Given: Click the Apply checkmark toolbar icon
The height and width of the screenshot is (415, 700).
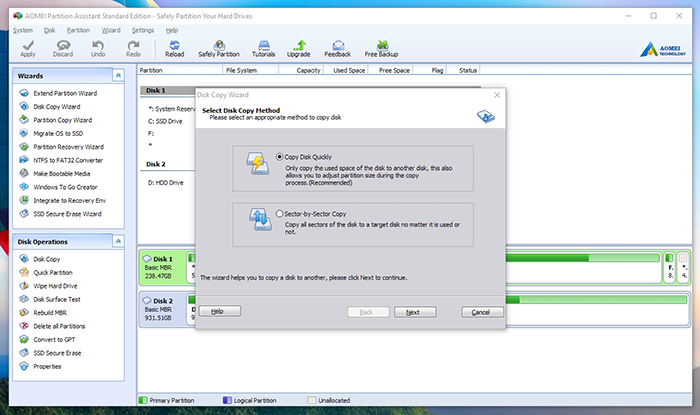Looking at the screenshot, I should (x=28, y=49).
